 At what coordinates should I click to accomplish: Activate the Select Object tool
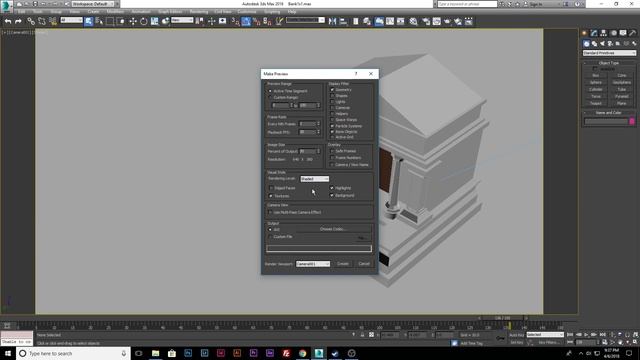(89, 21)
